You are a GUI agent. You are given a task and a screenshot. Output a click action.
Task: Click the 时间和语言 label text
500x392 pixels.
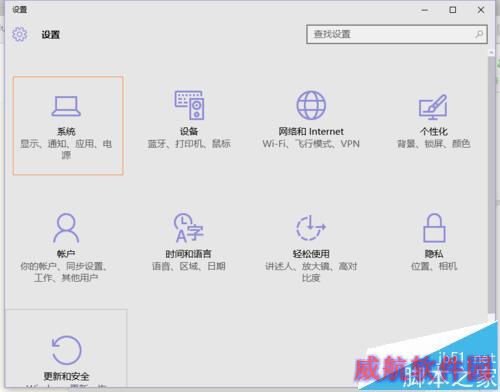pyautogui.click(x=189, y=254)
